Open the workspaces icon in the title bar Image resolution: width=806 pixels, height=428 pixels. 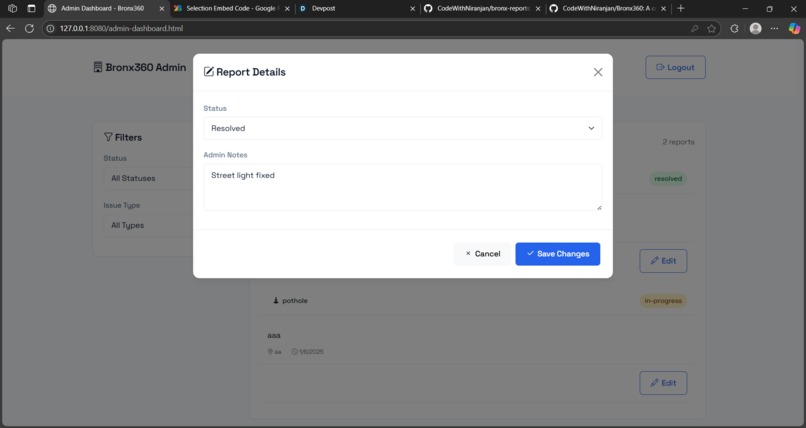click(12, 8)
